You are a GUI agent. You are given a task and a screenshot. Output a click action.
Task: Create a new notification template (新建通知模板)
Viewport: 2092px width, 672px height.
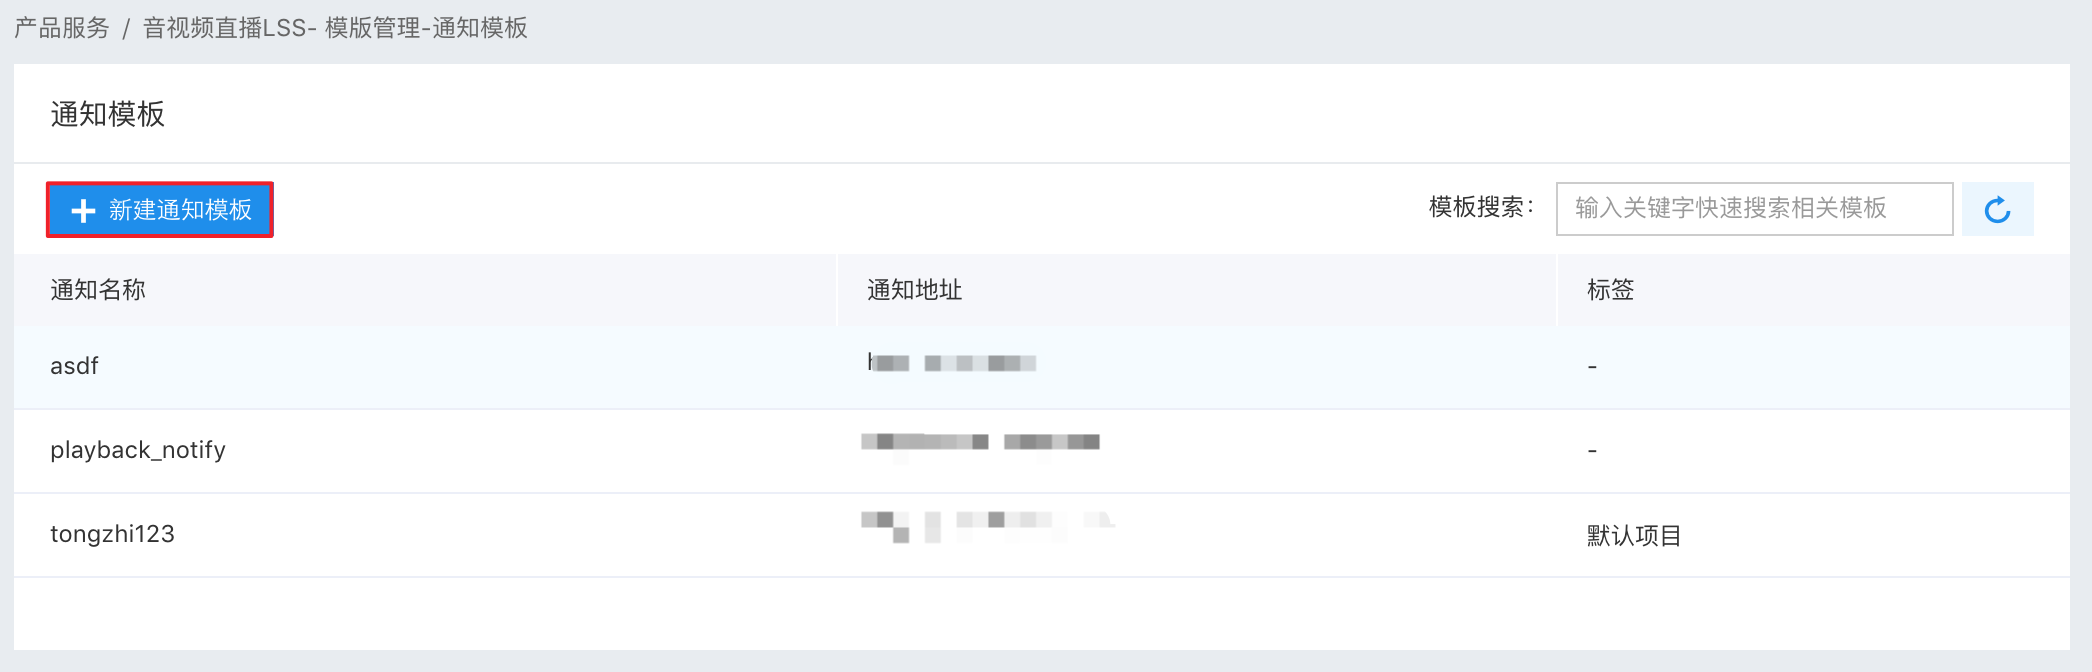(160, 209)
